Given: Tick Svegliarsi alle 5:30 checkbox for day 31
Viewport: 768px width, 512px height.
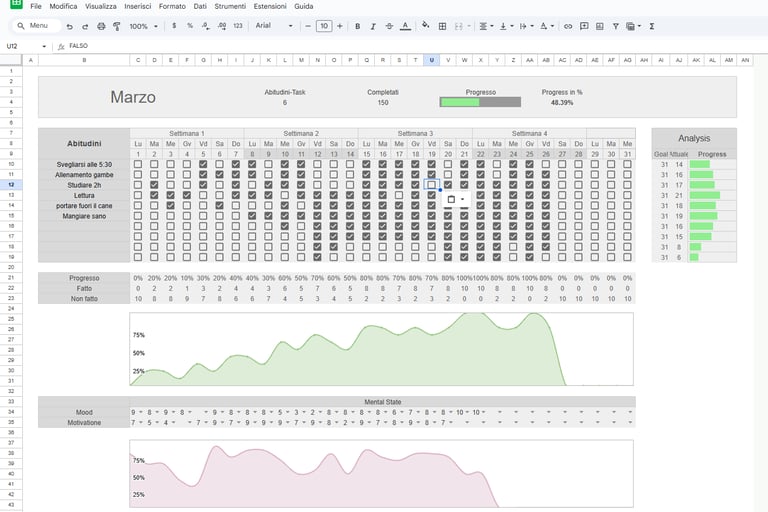Looking at the screenshot, I should click(x=627, y=164).
